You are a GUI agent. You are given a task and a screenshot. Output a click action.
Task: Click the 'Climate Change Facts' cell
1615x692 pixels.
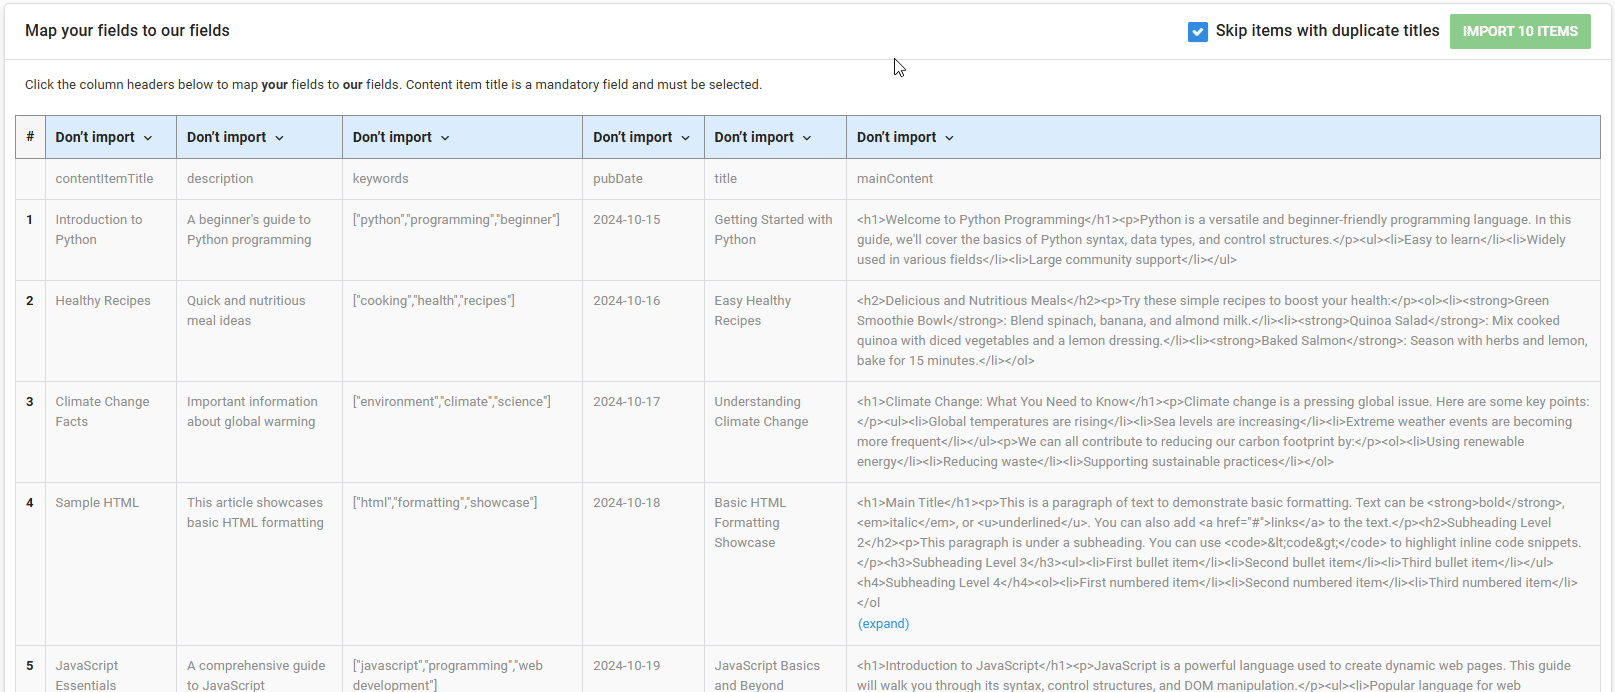click(111, 432)
